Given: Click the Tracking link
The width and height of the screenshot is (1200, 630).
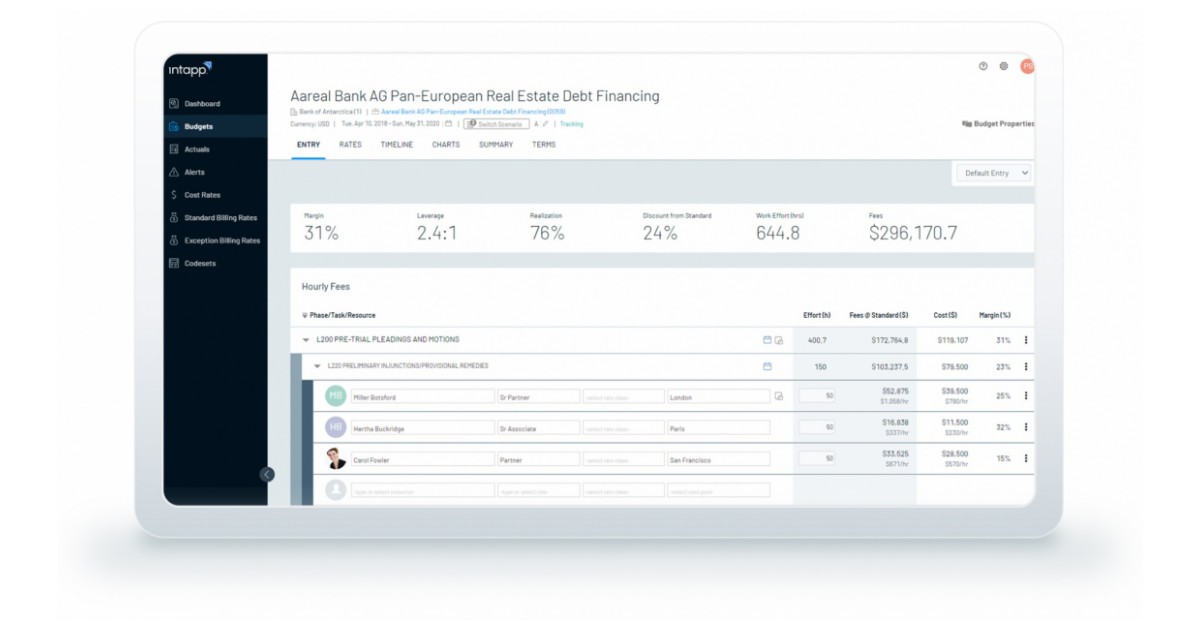Looking at the screenshot, I should click(x=571, y=124).
